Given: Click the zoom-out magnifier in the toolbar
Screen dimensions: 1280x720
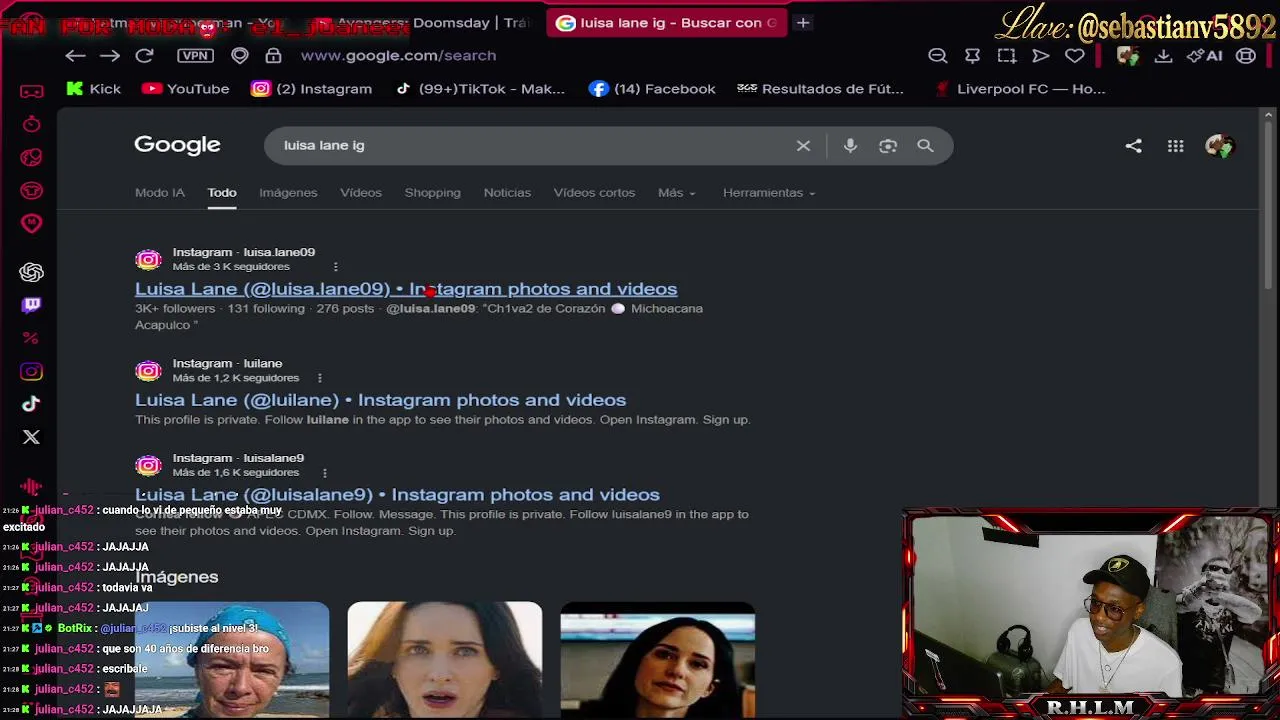Looking at the screenshot, I should click(x=938, y=56).
